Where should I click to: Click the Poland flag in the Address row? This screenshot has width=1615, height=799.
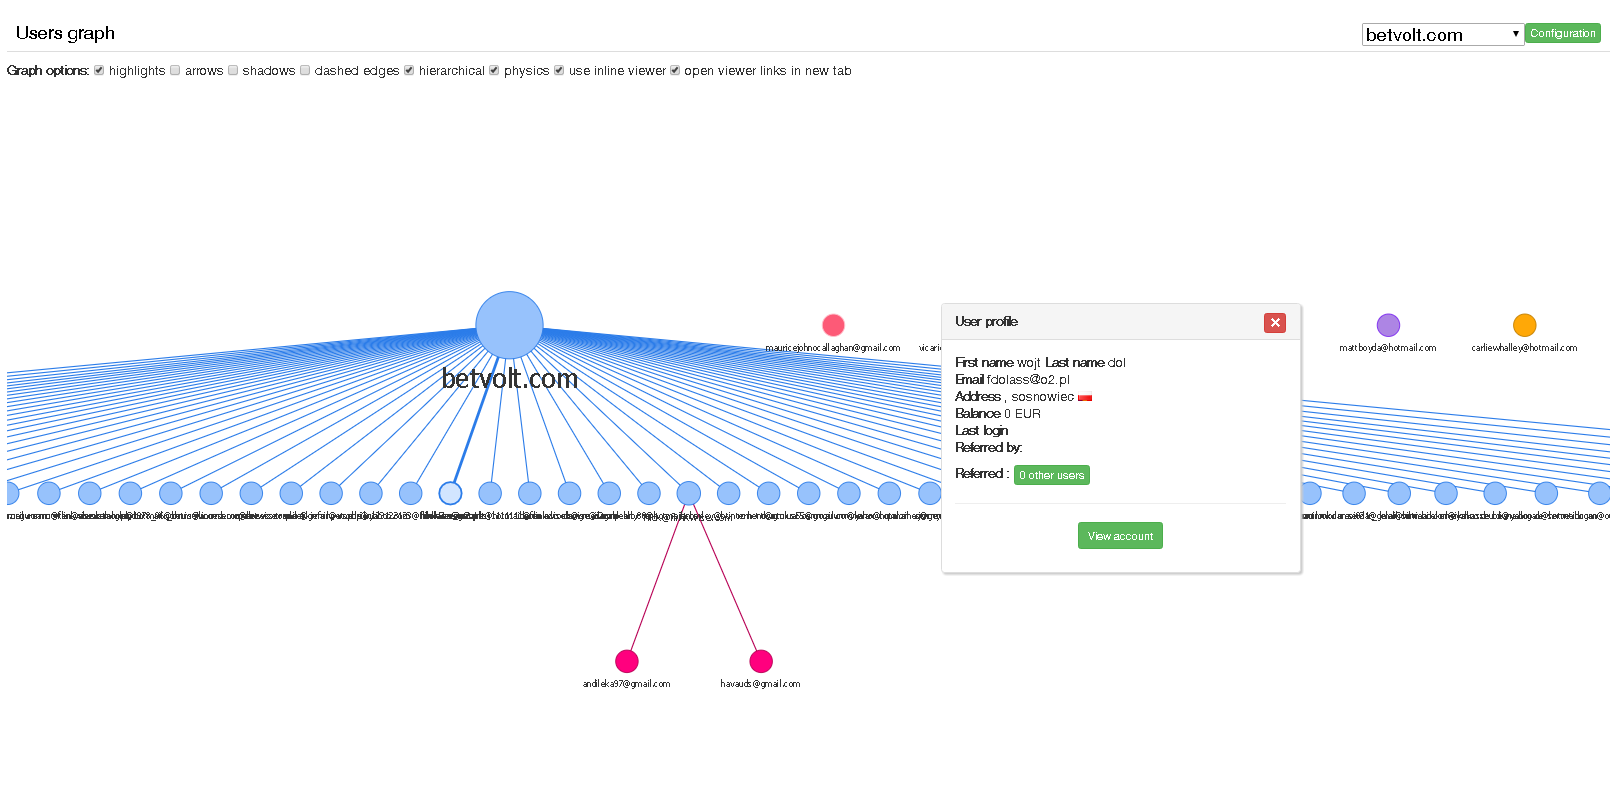(x=1085, y=398)
